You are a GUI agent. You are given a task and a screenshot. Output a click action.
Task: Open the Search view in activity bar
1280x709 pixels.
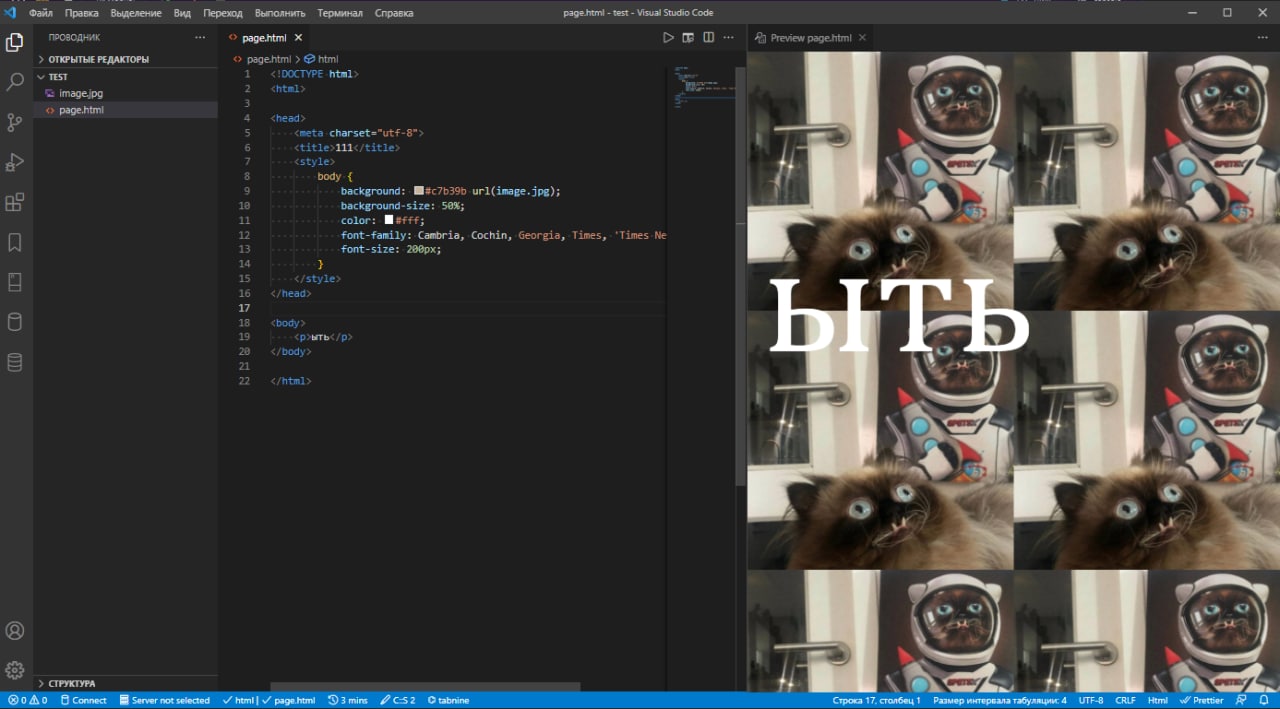point(15,82)
